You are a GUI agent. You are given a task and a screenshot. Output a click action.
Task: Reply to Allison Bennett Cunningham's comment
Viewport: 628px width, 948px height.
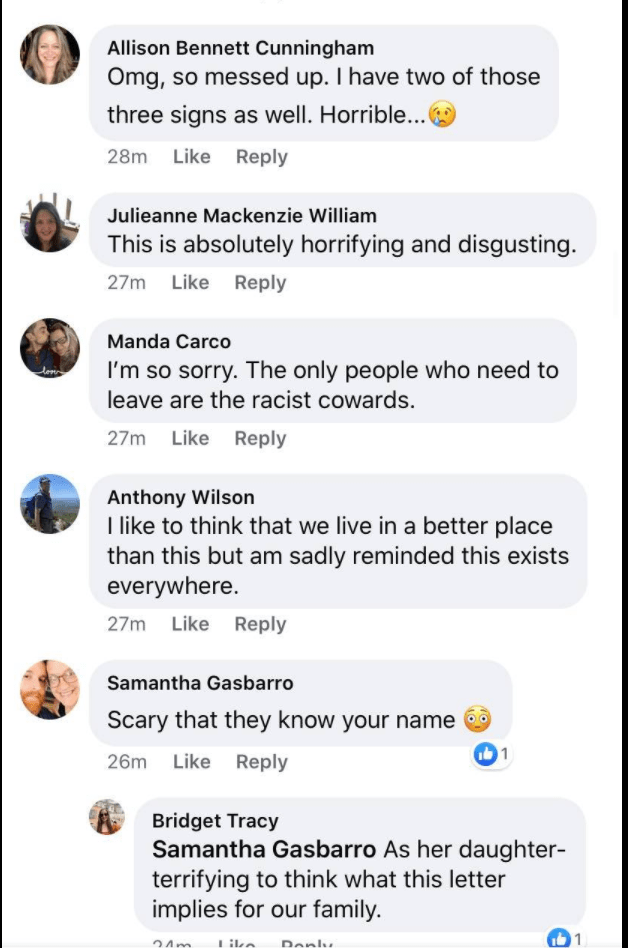coord(262,157)
